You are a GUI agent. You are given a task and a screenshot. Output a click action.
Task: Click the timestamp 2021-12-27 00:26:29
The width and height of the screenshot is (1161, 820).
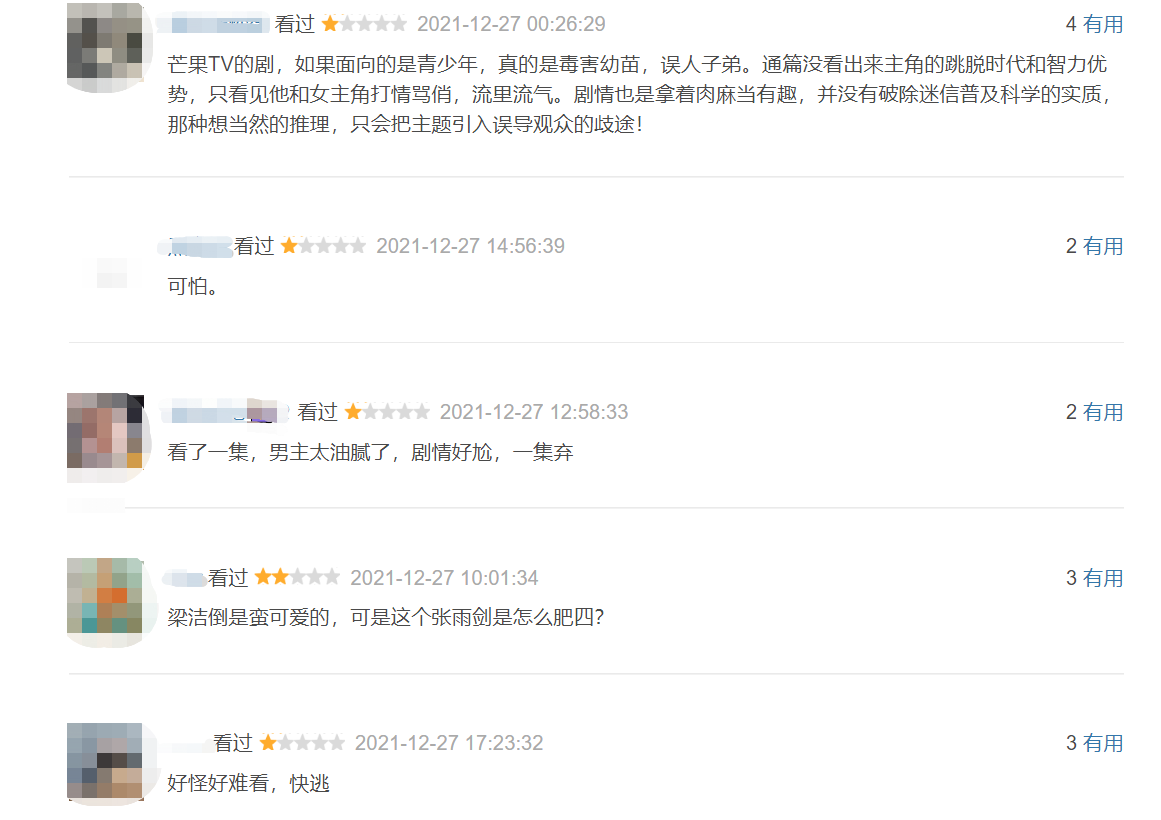pyautogui.click(x=512, y=24)
